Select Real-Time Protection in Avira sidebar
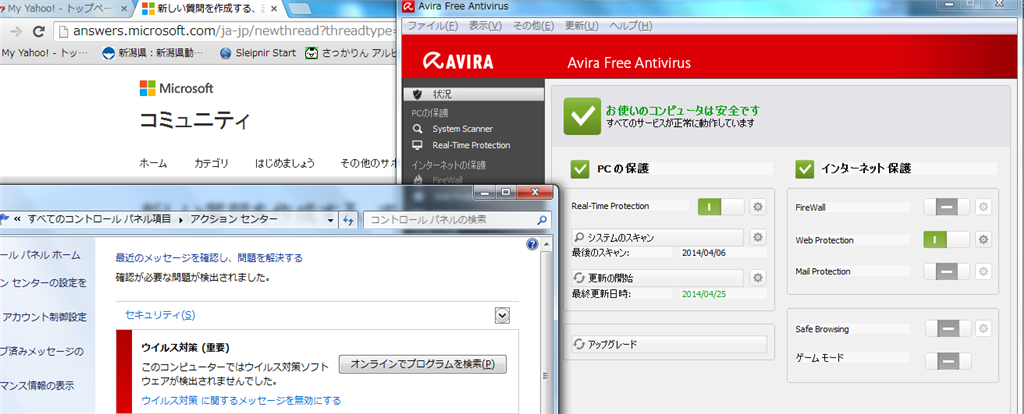1024x414 pixels. pos(473,145)
